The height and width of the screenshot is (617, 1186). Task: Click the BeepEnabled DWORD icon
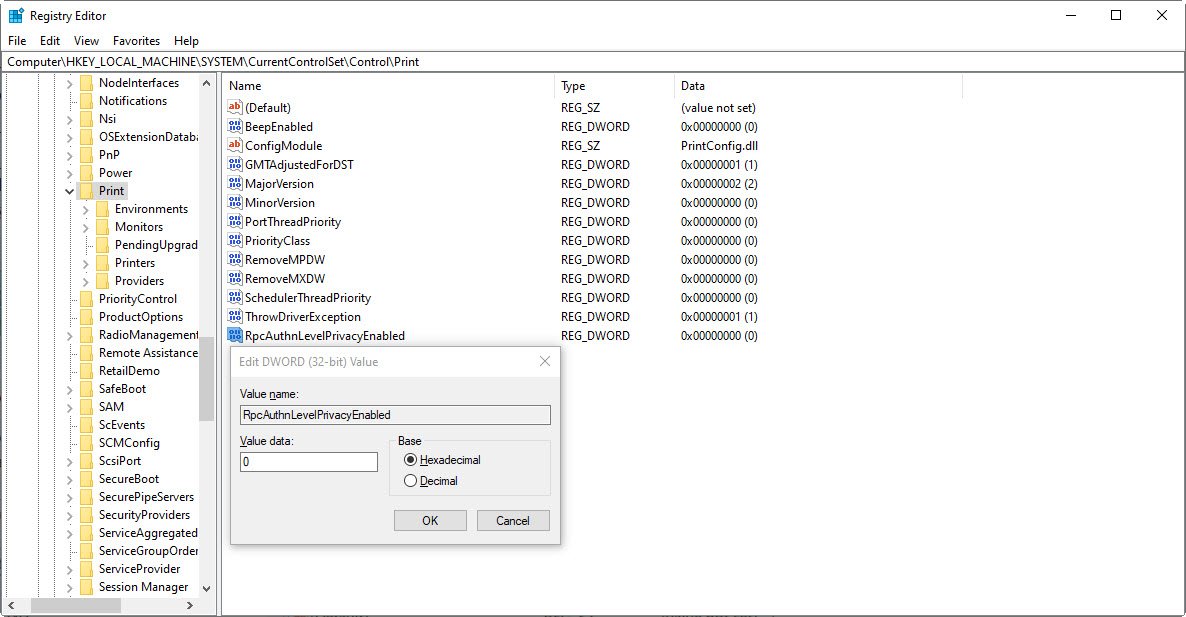point(234,126)
